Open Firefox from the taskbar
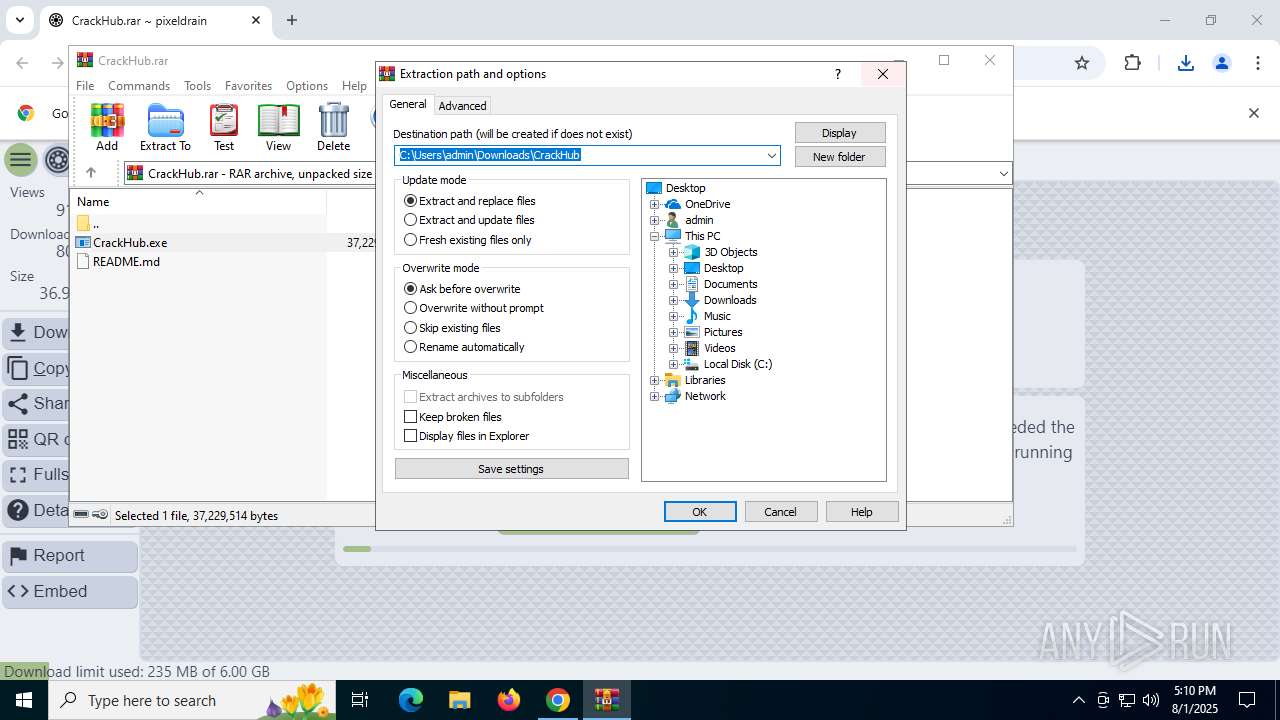The height and width of the screenshot is (720, 1280). click(509, 700)
